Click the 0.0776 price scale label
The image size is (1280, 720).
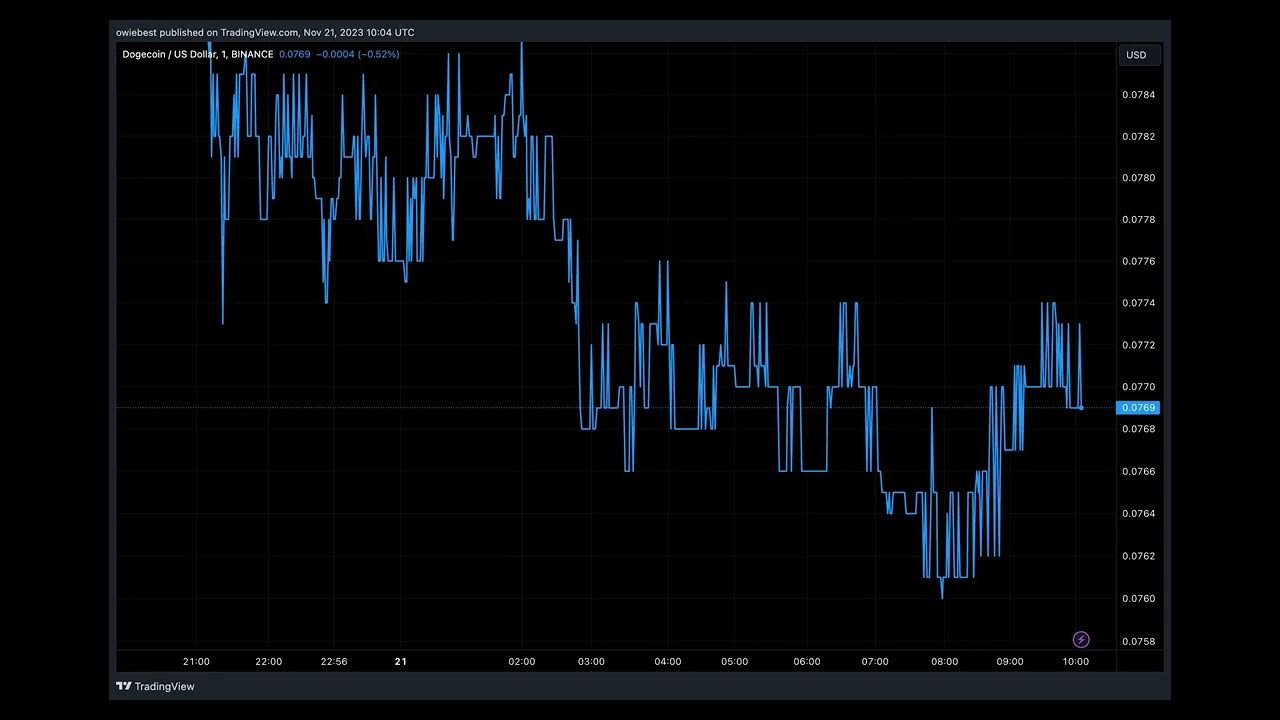click(1138, 261)
